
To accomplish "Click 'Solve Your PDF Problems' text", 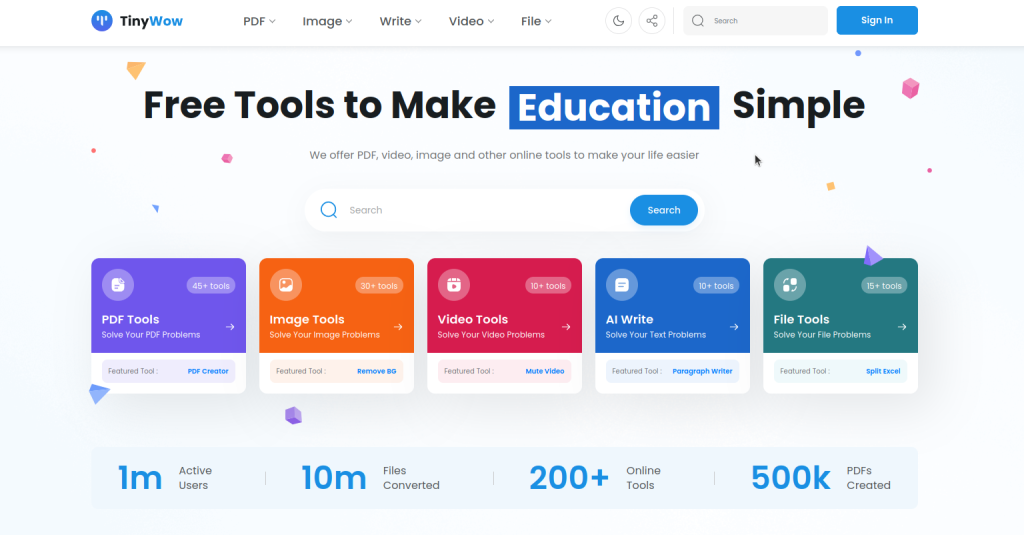I will click(151, 334).
